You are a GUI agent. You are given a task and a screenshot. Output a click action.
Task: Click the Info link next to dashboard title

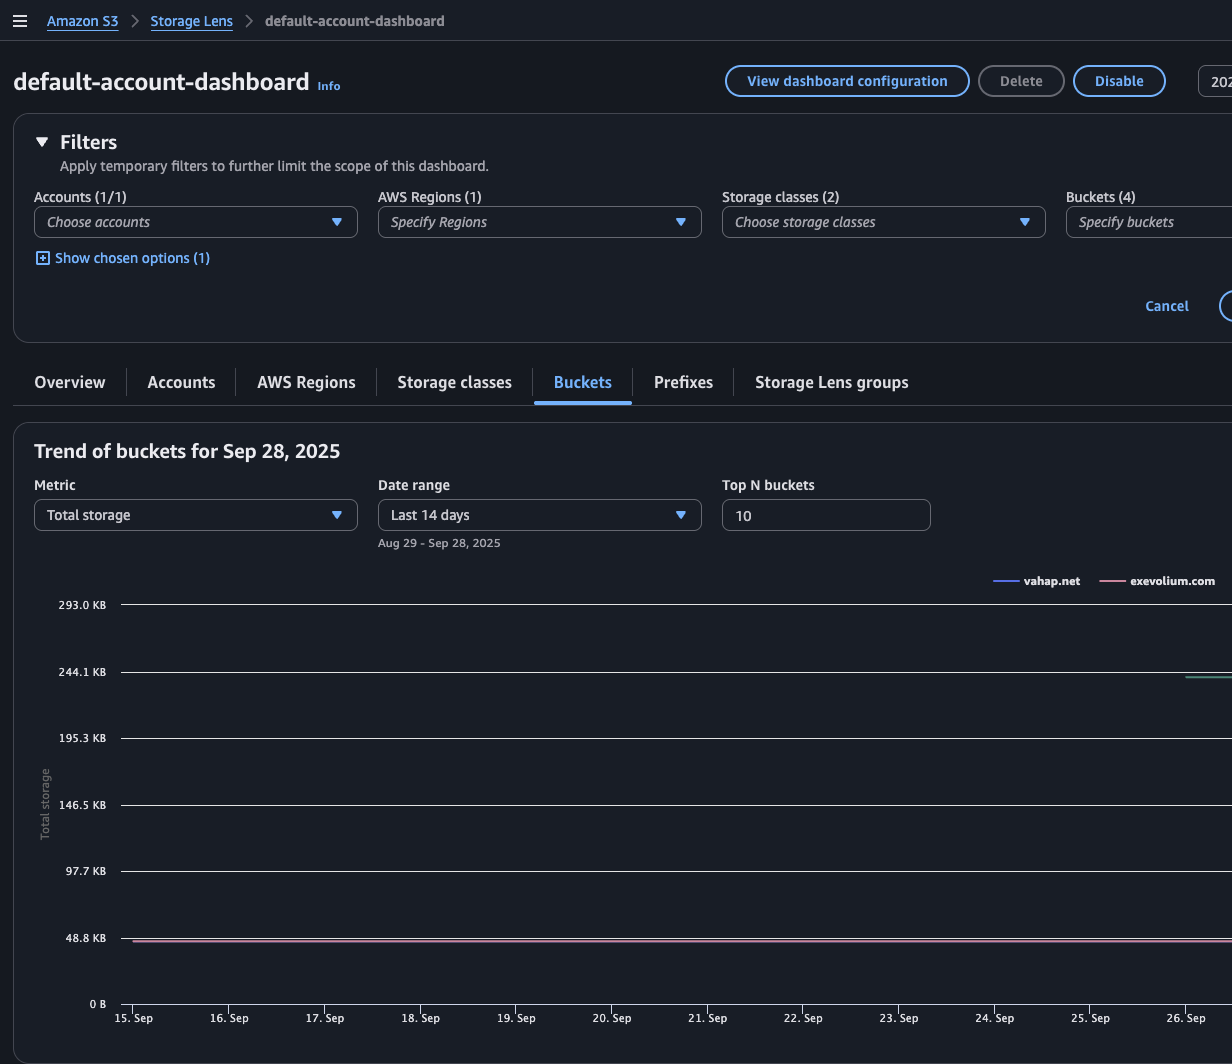click(328, 86)
